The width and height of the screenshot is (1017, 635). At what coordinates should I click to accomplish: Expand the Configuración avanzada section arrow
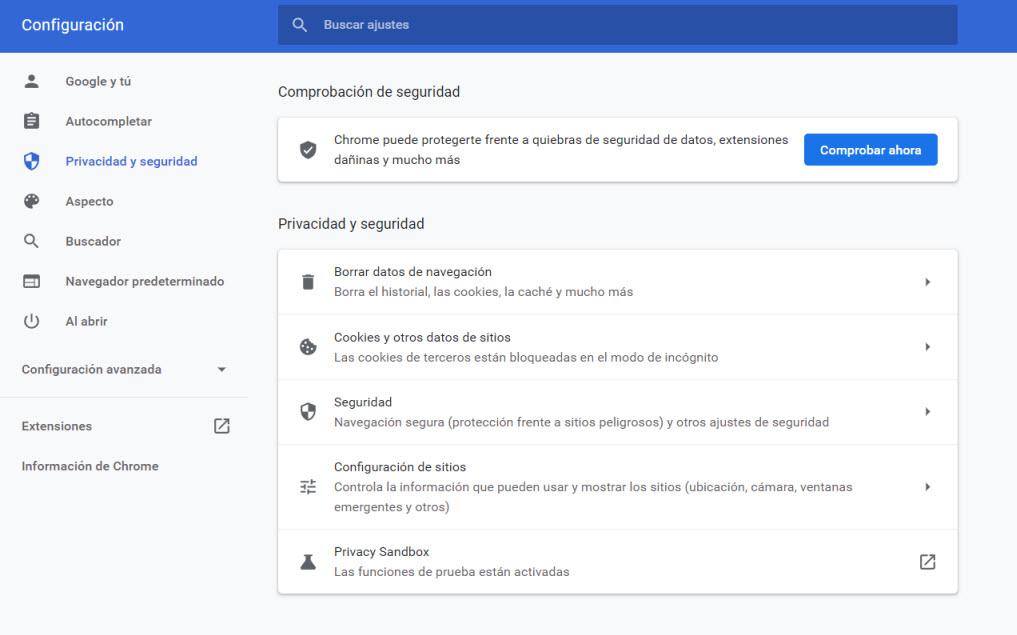(222, 370)
